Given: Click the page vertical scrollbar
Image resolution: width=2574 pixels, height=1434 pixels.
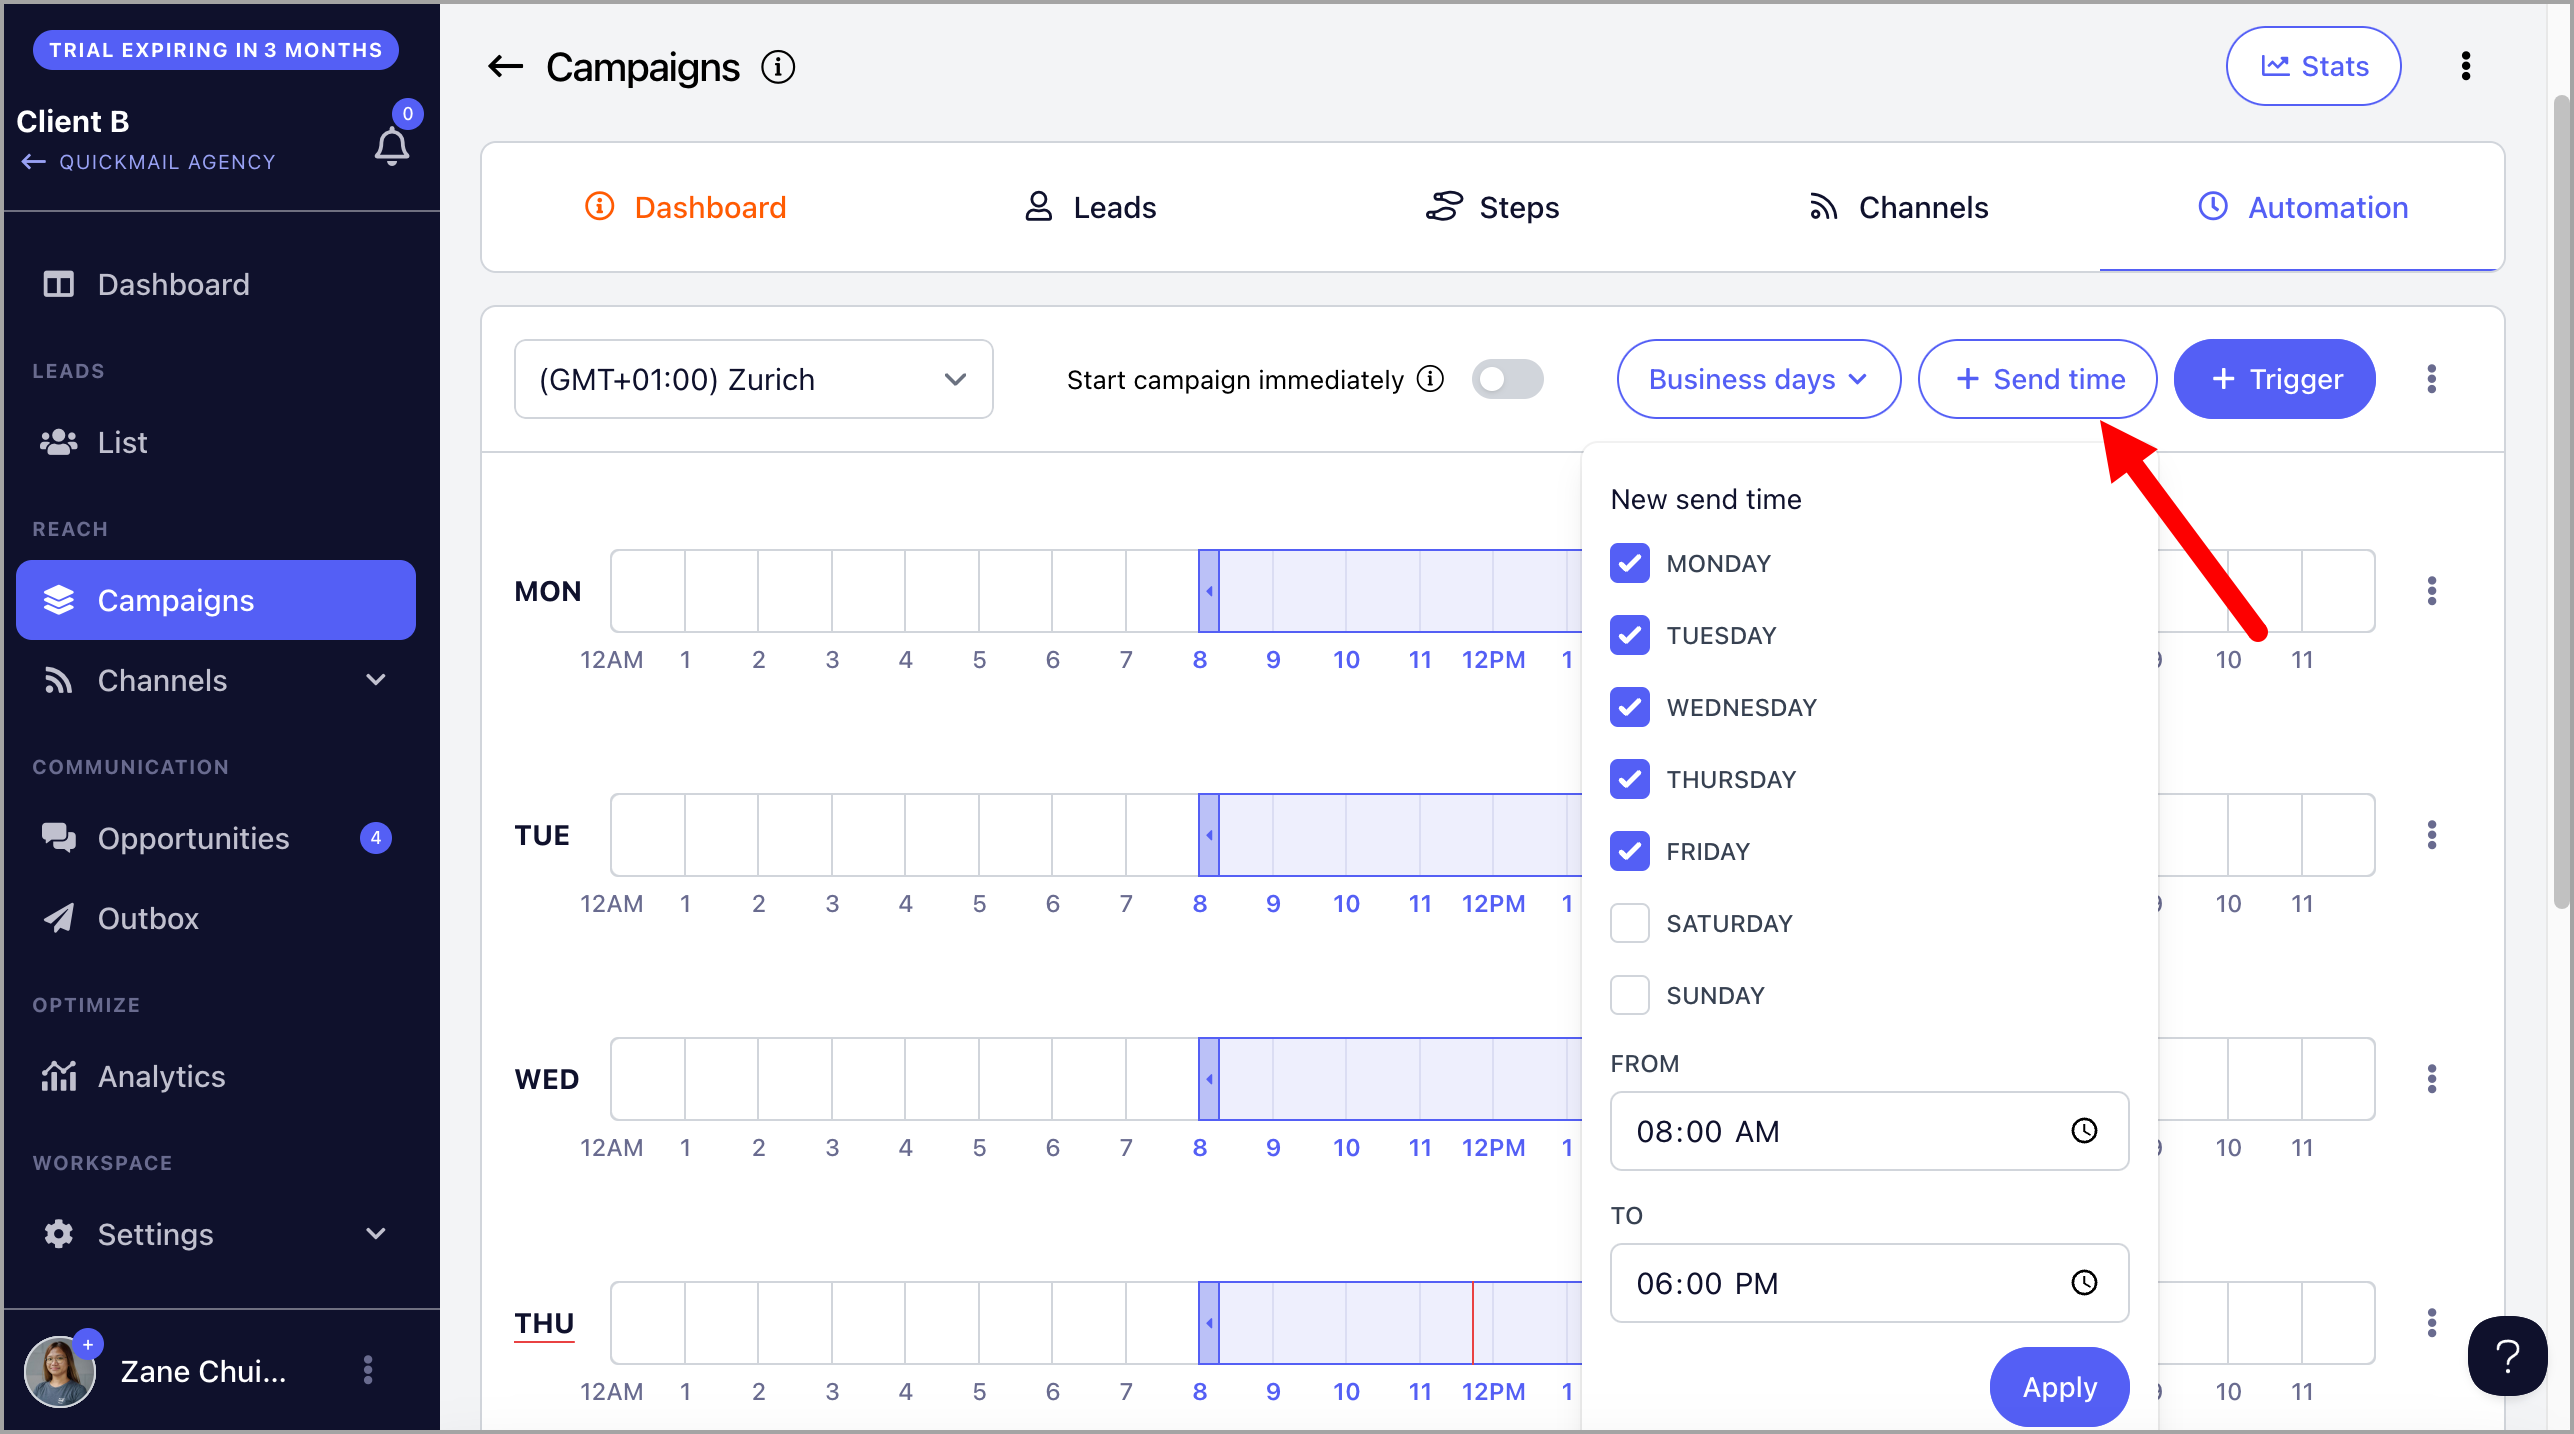Looking at the screenshot, I should click(x=2562, y=500).
